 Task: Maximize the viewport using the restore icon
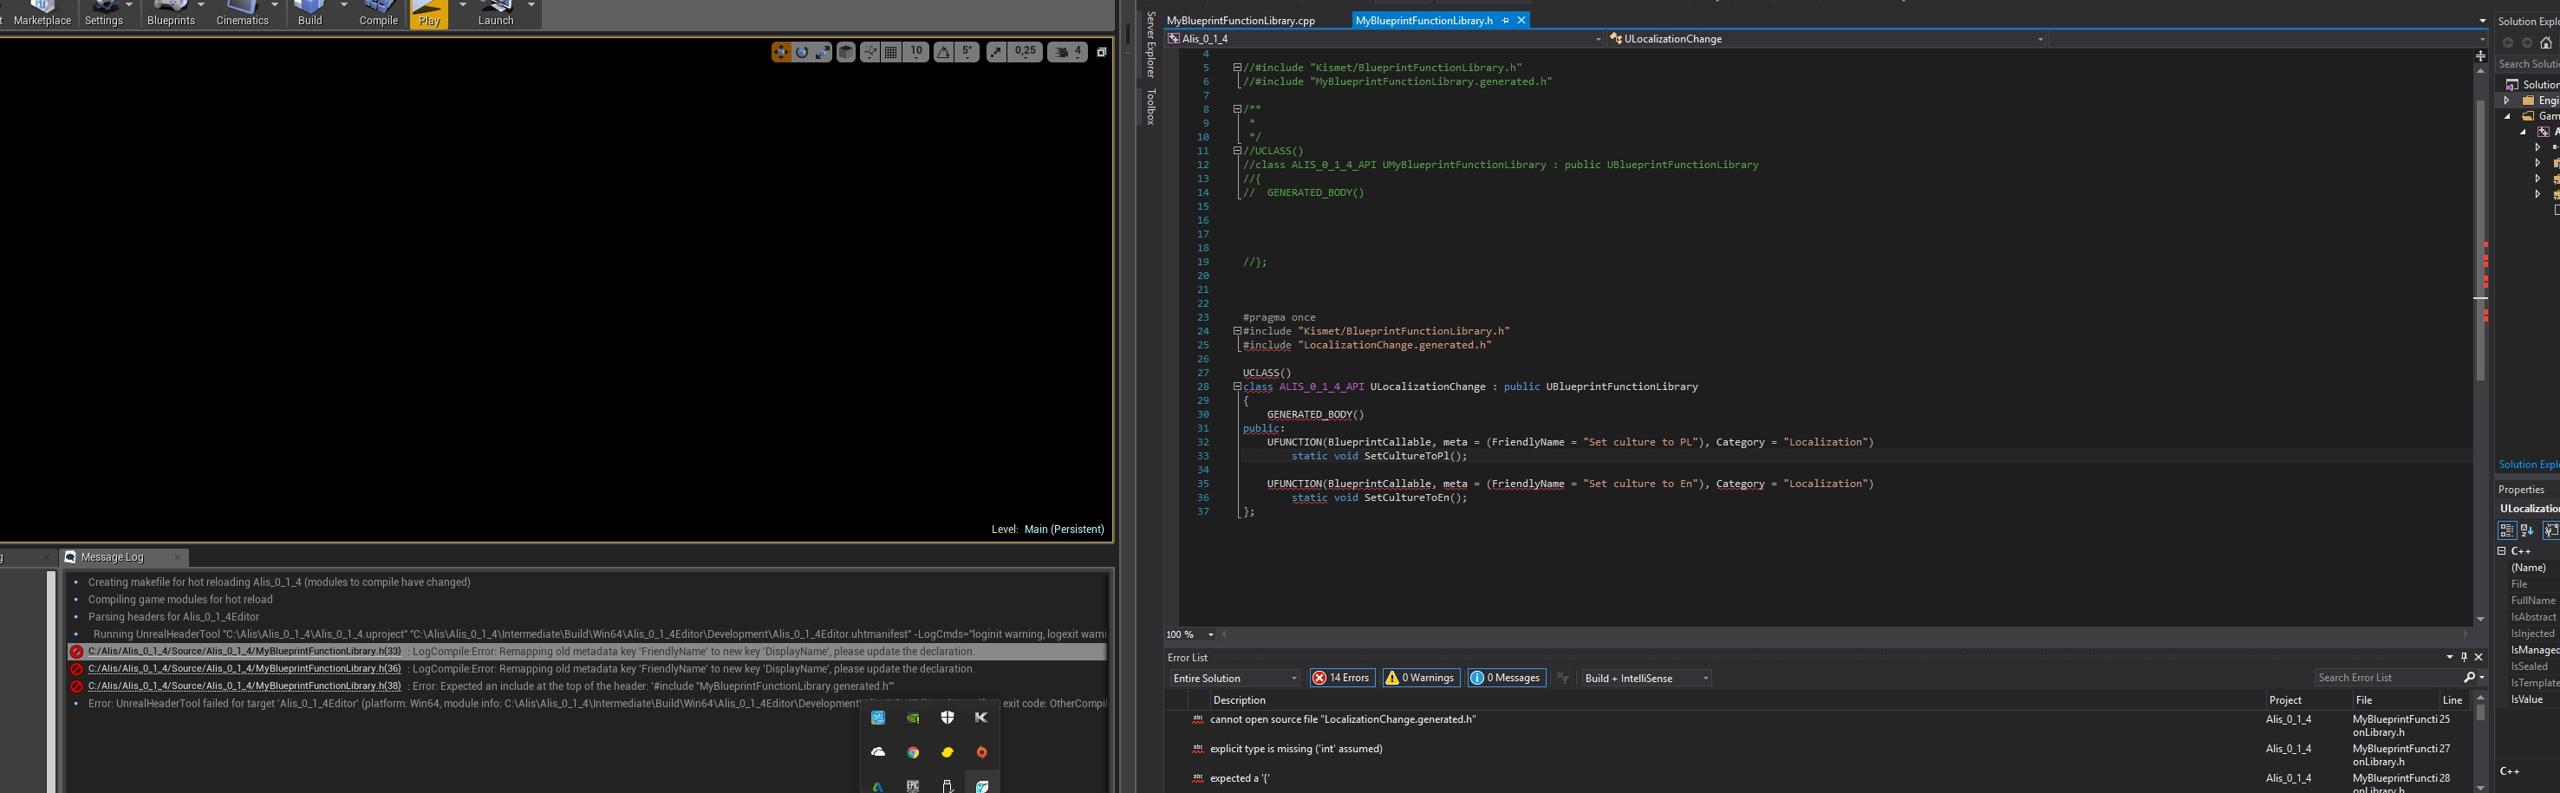(x=1101, y=53)
